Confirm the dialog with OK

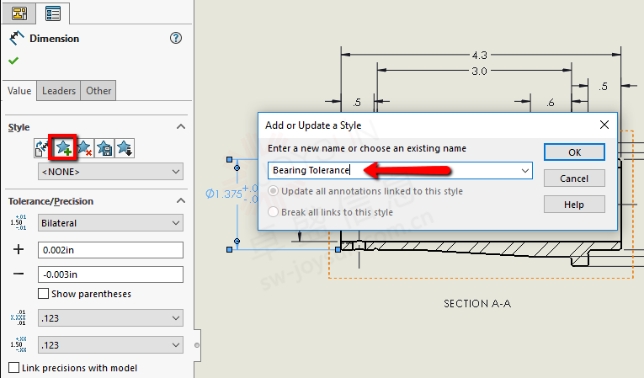click(x=574, y=152)
